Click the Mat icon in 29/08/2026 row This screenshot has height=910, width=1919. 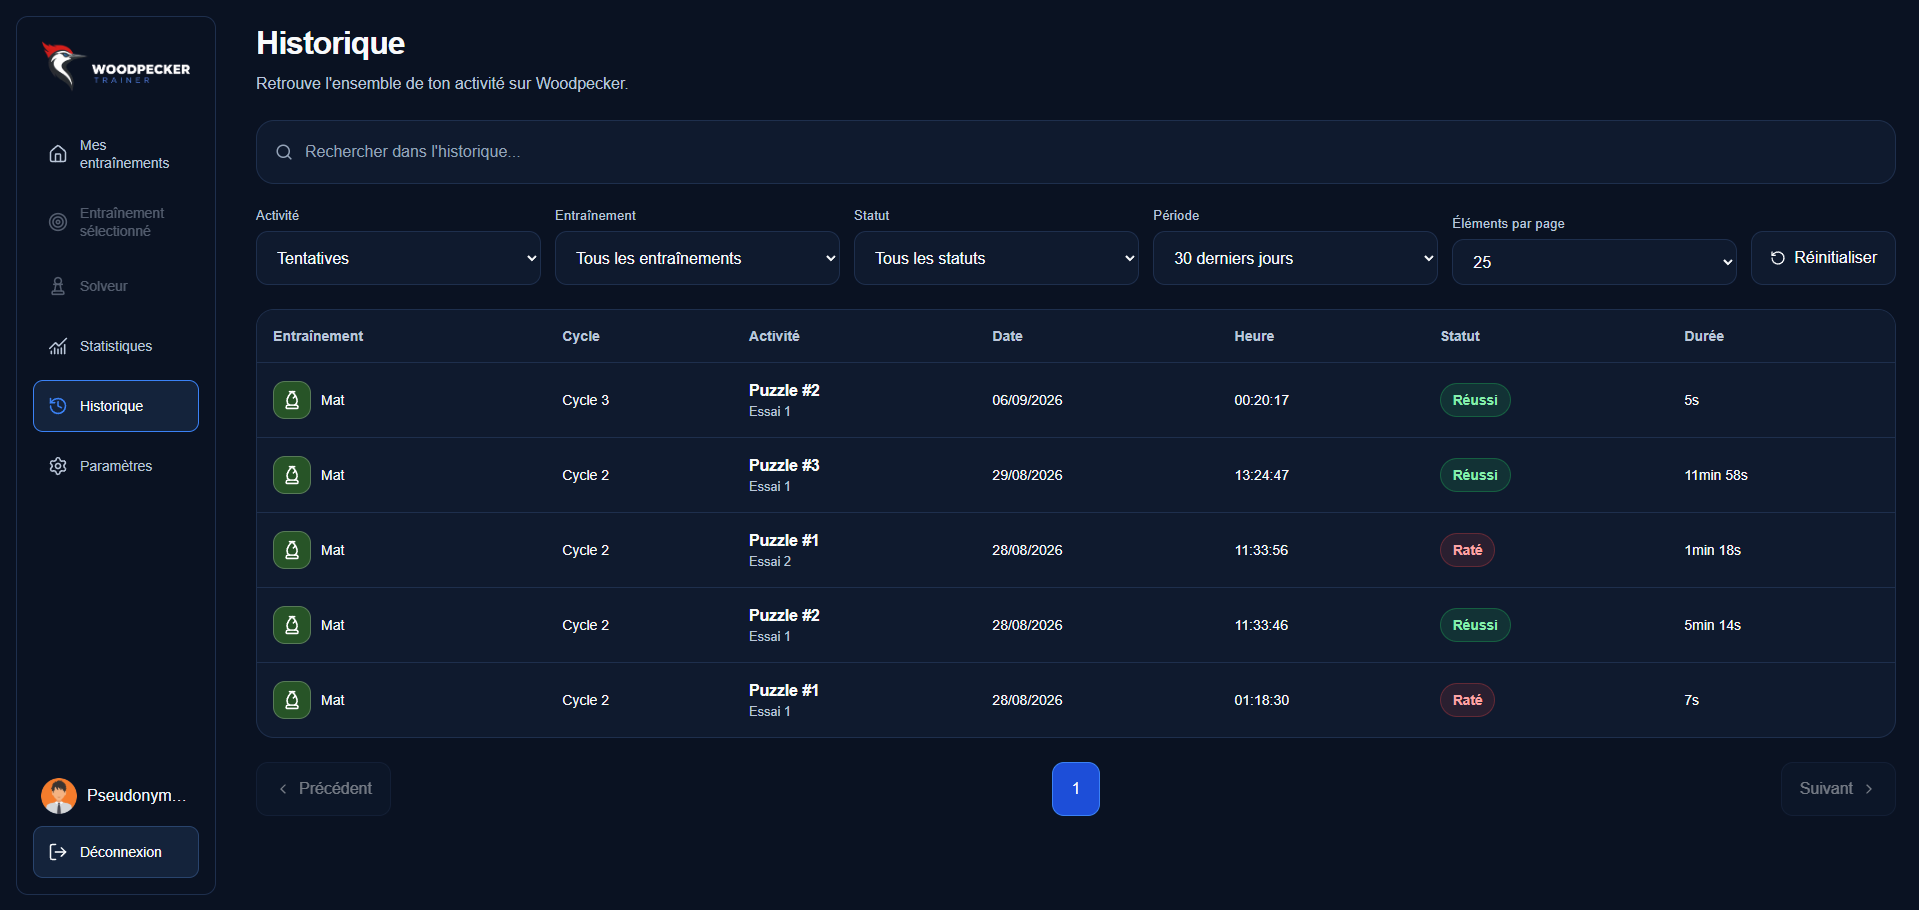click(292, 475)
